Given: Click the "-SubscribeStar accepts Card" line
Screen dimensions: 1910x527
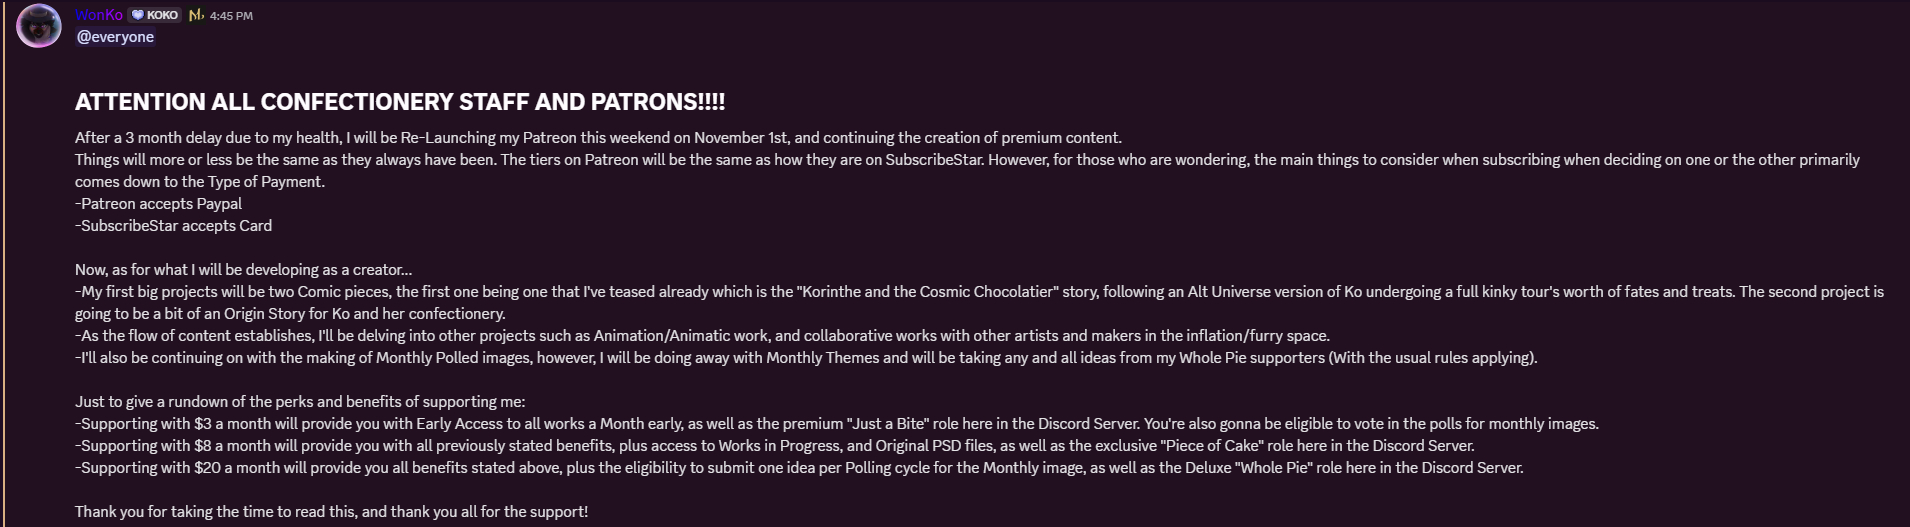Looking at the screenshot, I should point(173,226).
